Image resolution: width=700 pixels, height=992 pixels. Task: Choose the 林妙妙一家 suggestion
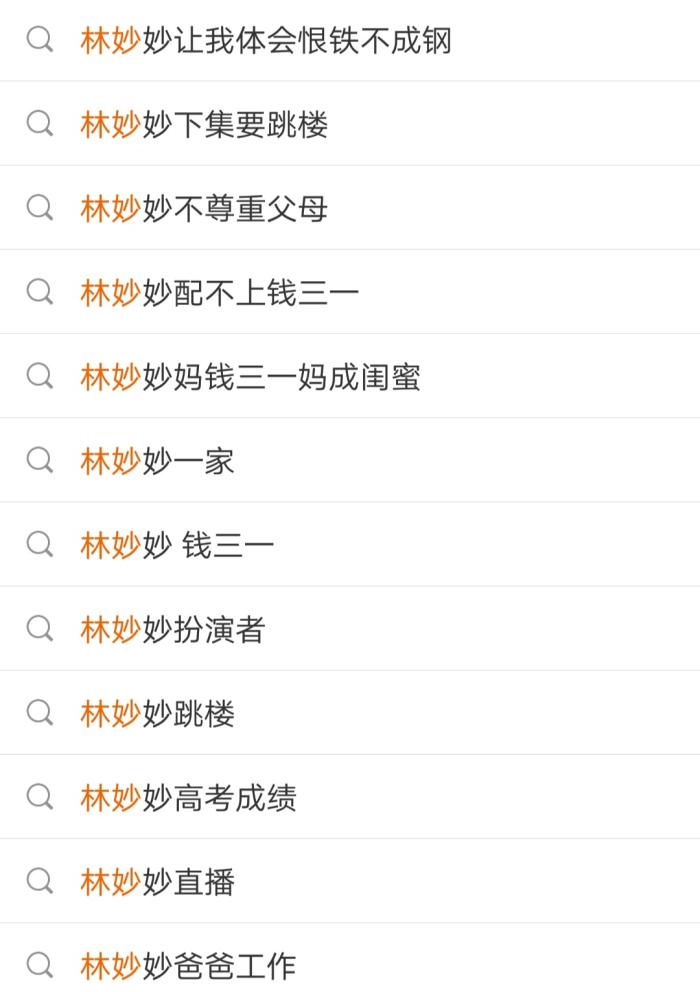tap(158, 461)
